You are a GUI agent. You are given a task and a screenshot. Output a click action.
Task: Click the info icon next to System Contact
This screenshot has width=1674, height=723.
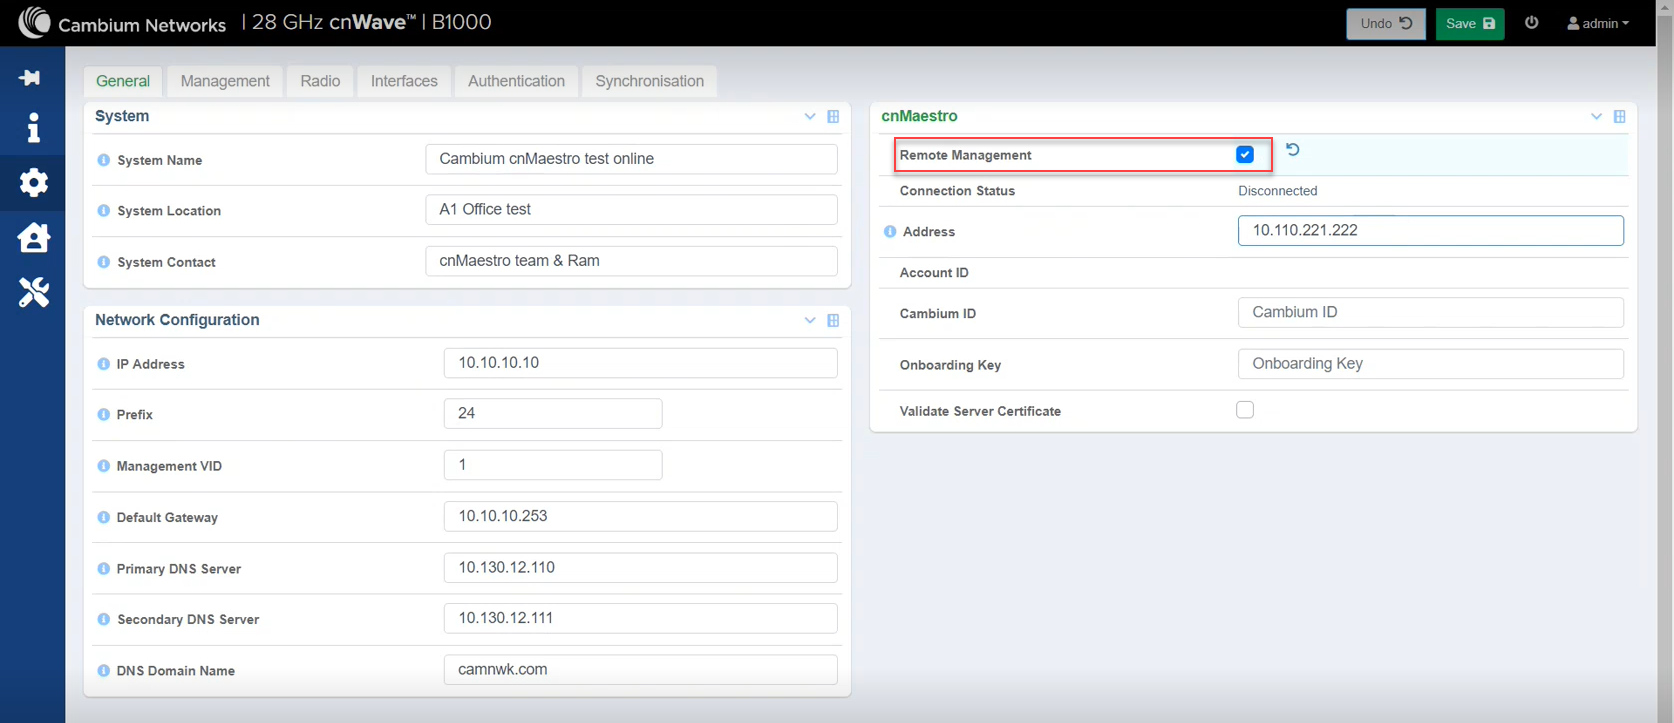(x=104, y=262)
